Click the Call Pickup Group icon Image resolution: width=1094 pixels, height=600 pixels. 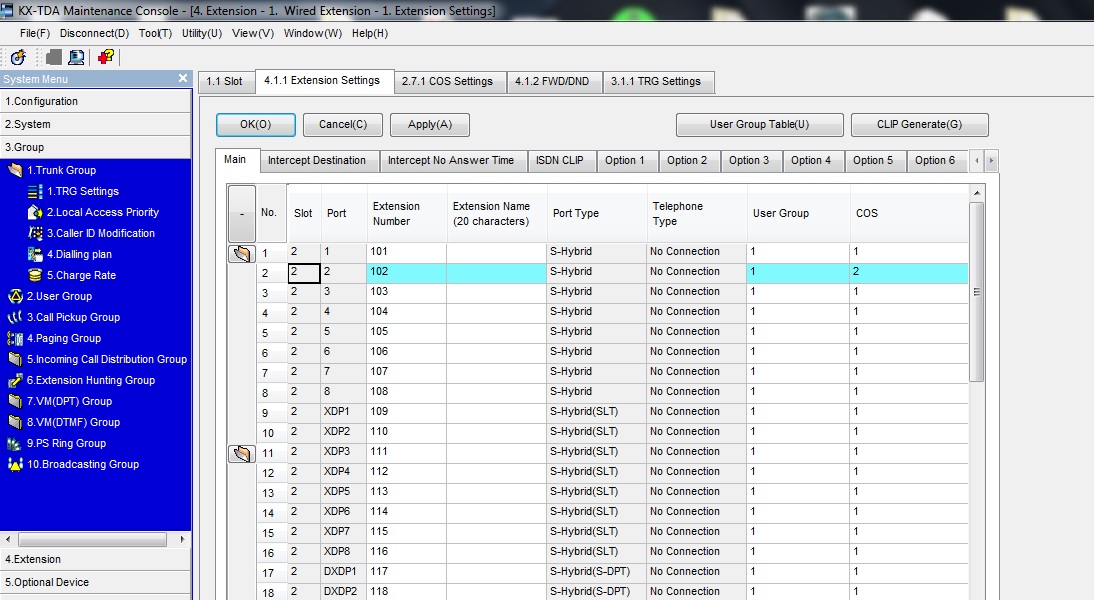point(15,317)
